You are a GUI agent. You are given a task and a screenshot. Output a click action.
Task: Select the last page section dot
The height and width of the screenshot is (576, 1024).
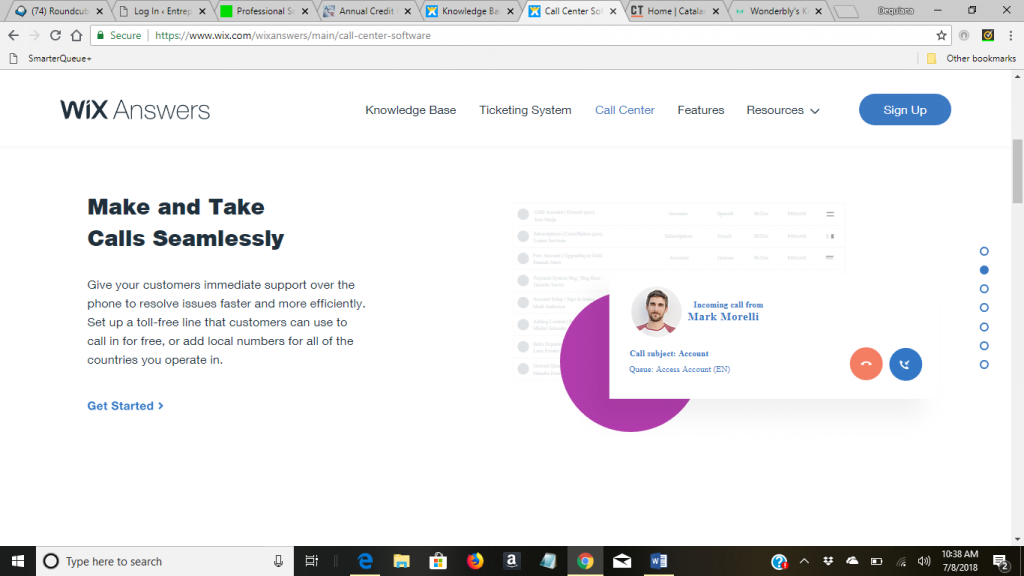[984, 365]
